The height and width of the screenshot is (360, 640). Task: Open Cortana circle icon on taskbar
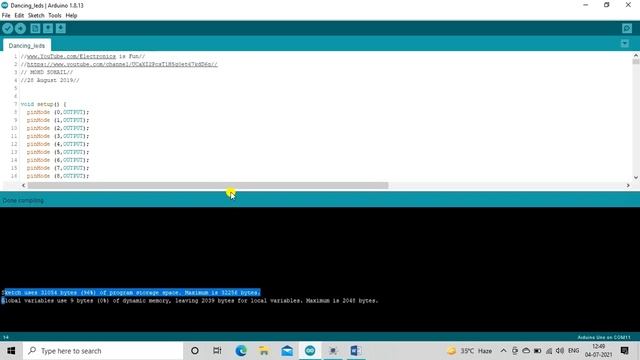(195, 351)
